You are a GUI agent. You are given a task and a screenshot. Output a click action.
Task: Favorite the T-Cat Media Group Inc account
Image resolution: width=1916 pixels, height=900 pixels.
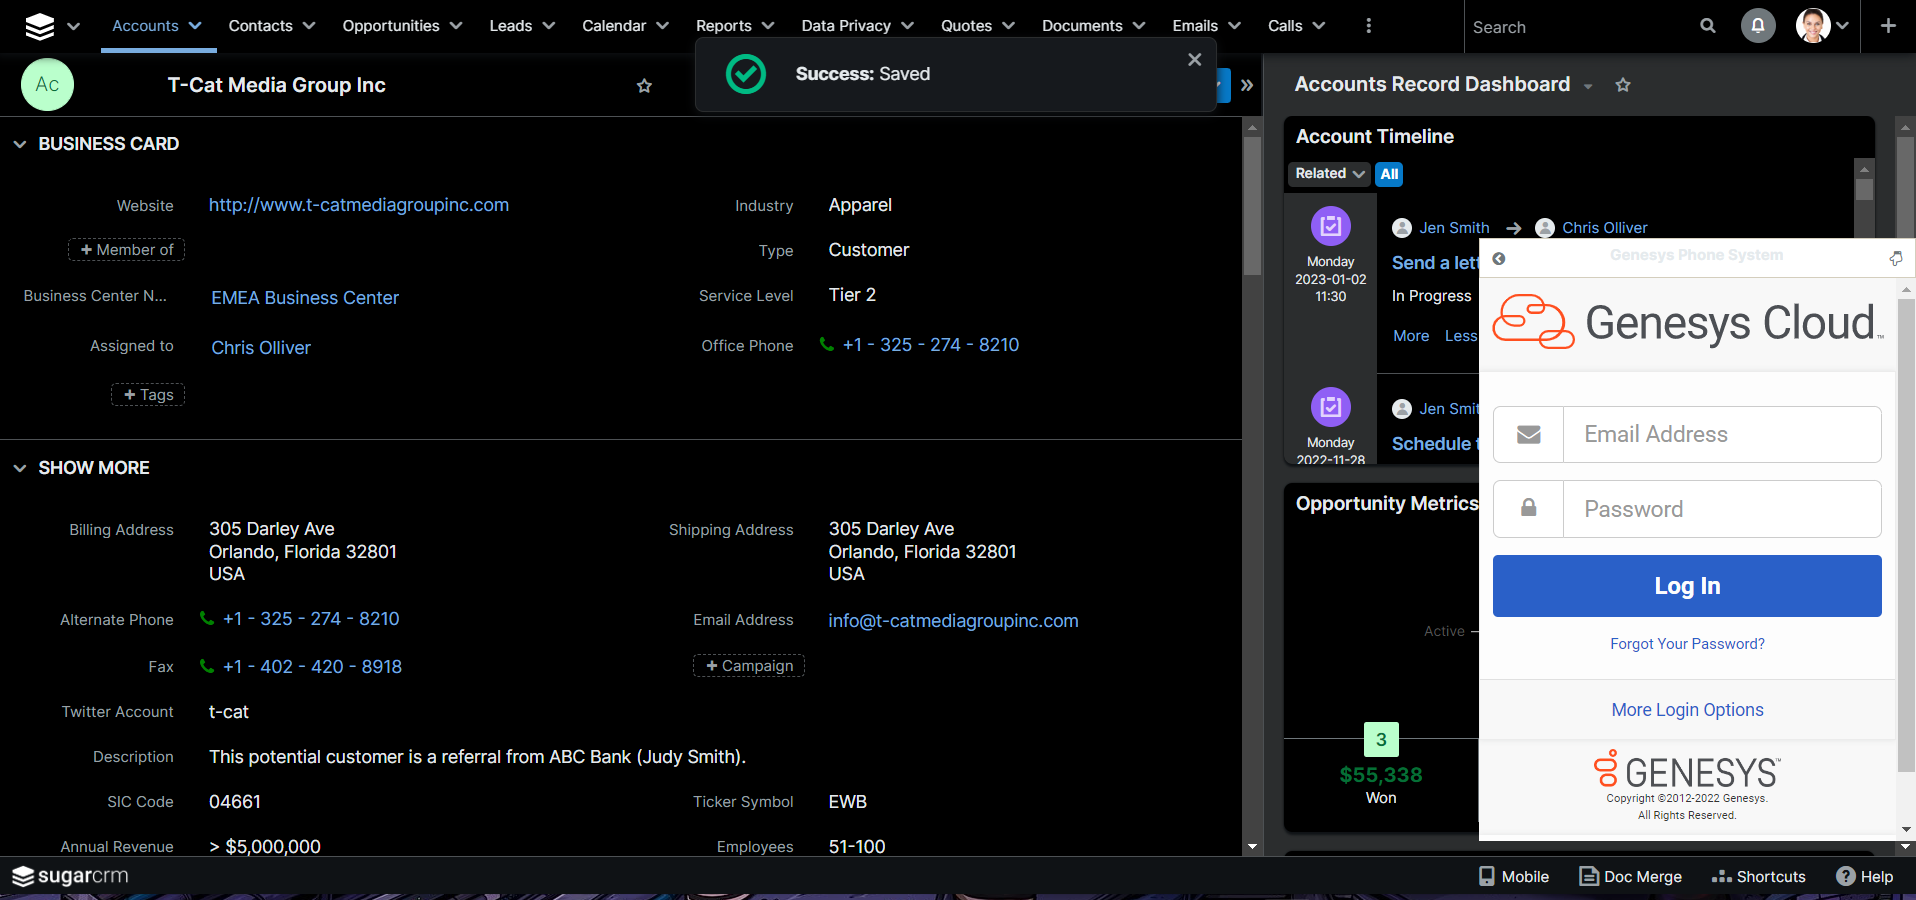coord(645,86)
